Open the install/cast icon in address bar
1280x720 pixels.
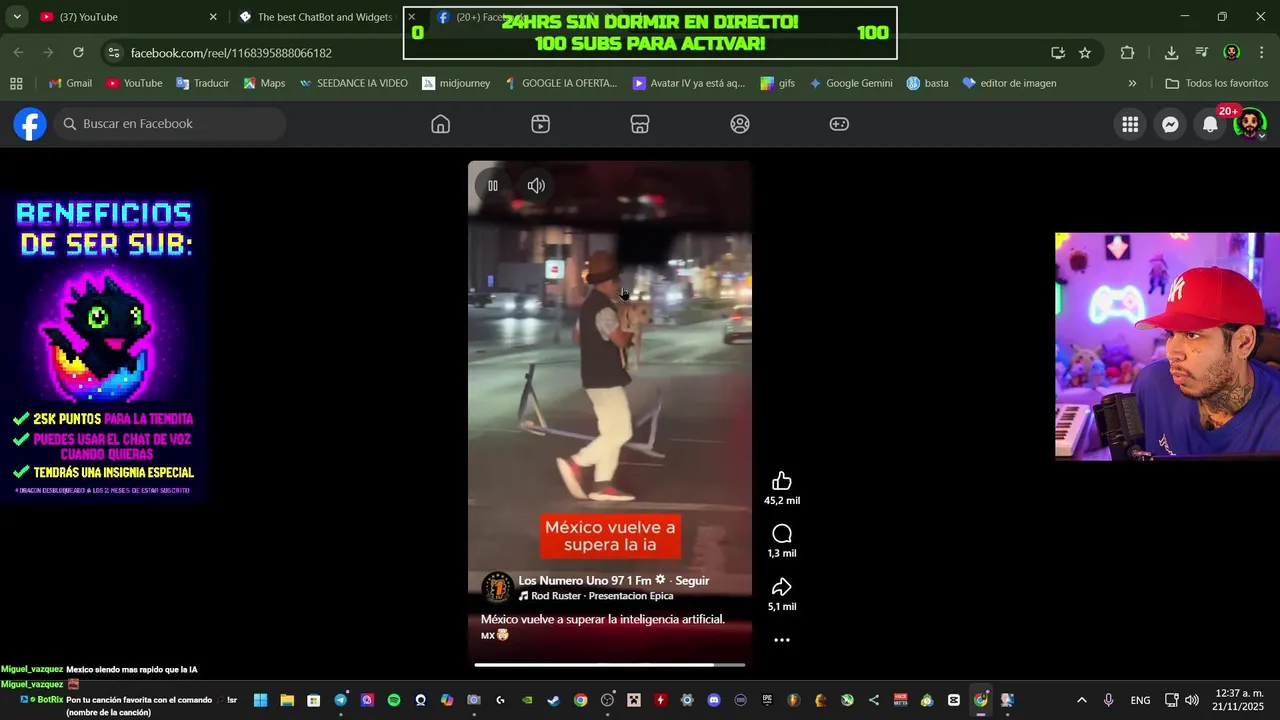[1058, 53]
